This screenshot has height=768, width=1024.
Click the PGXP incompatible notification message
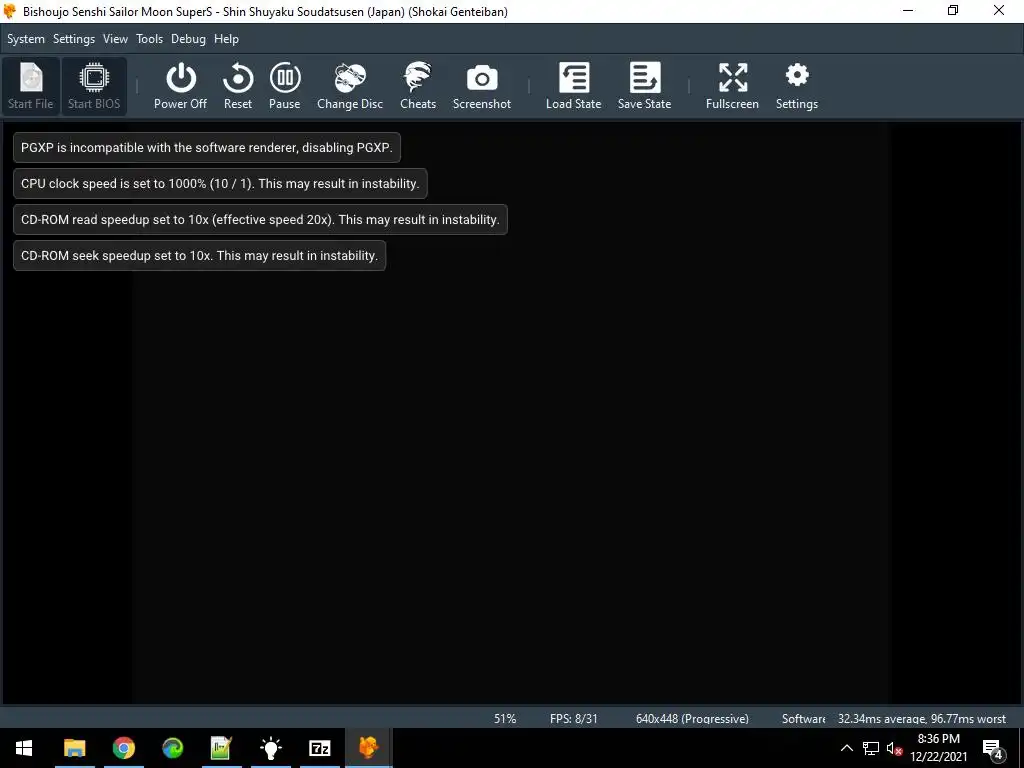point(206,148)
